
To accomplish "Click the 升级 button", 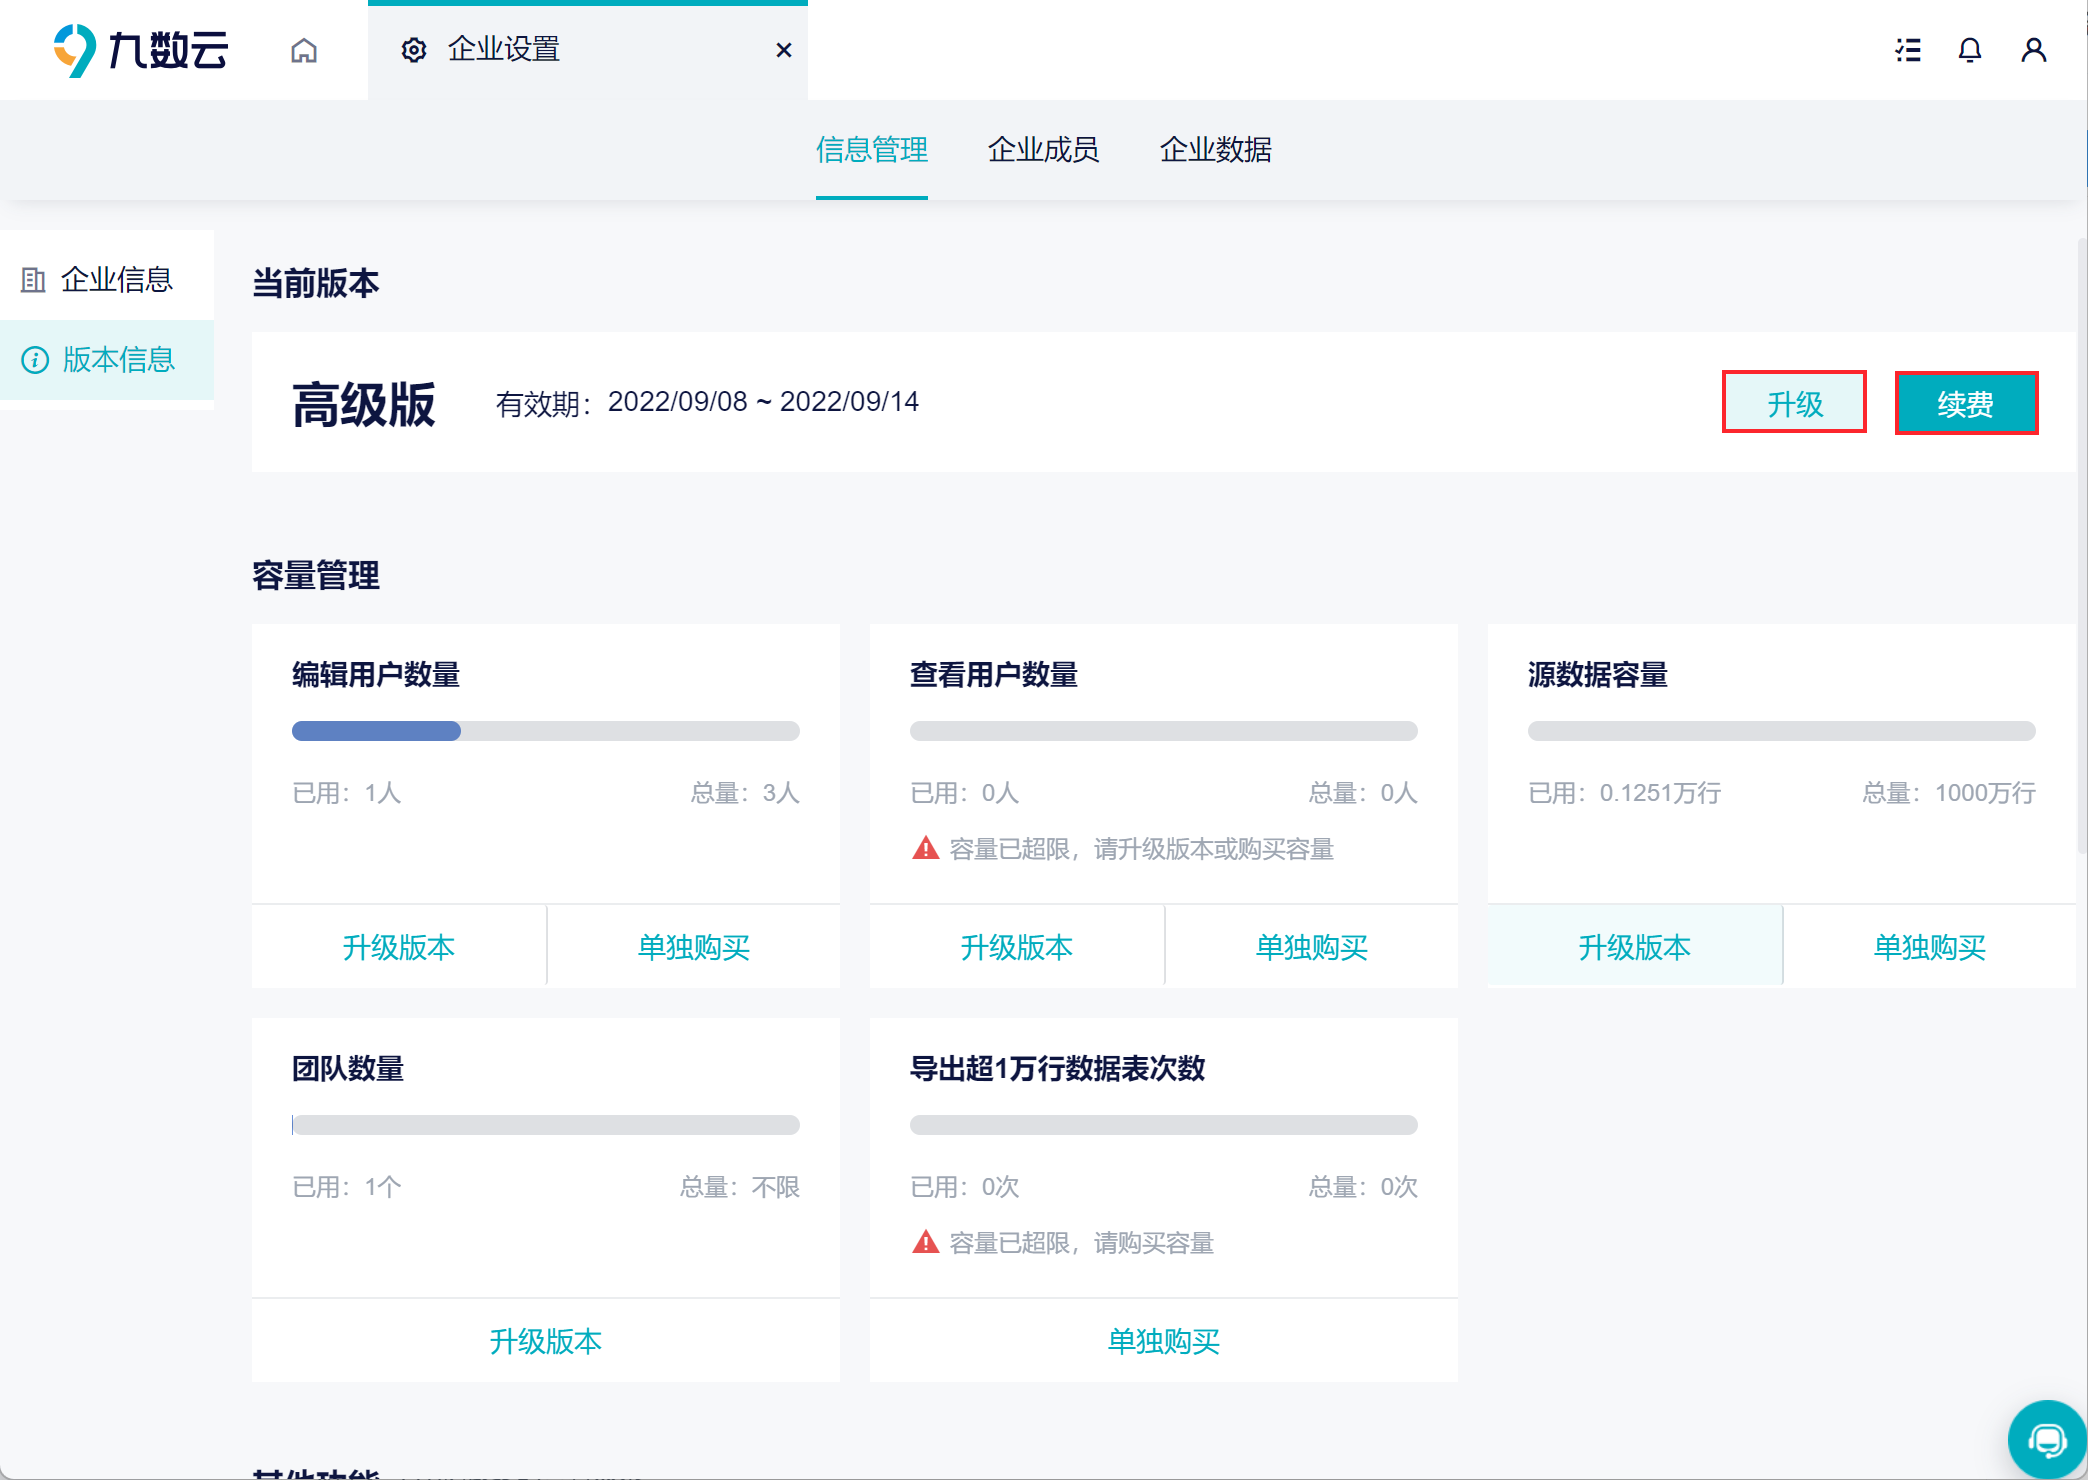I will [x=1794, y=403].
